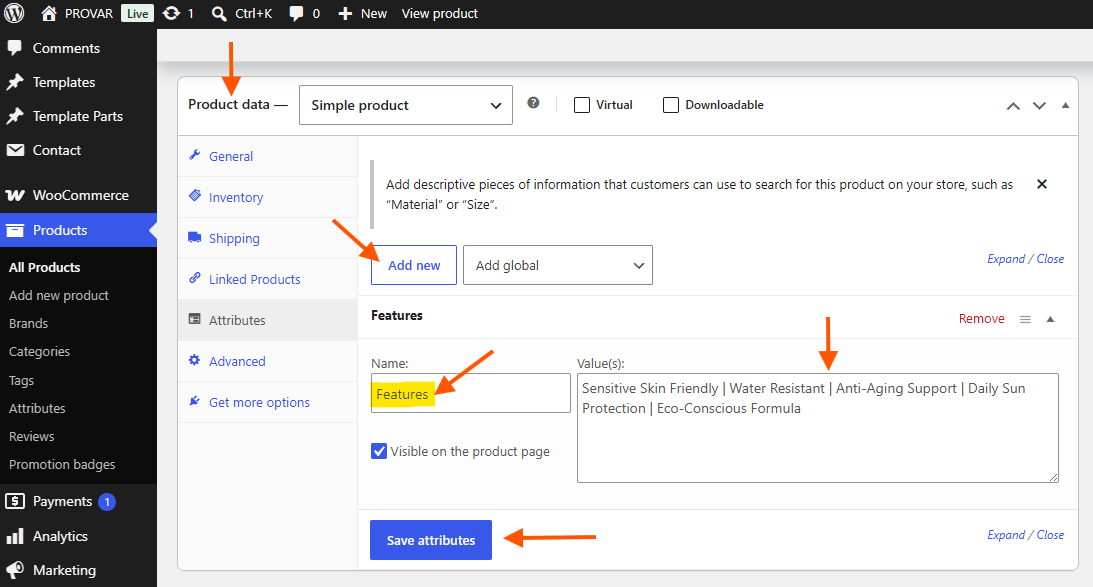Click the updates refresh icon

tap(171, 13)
